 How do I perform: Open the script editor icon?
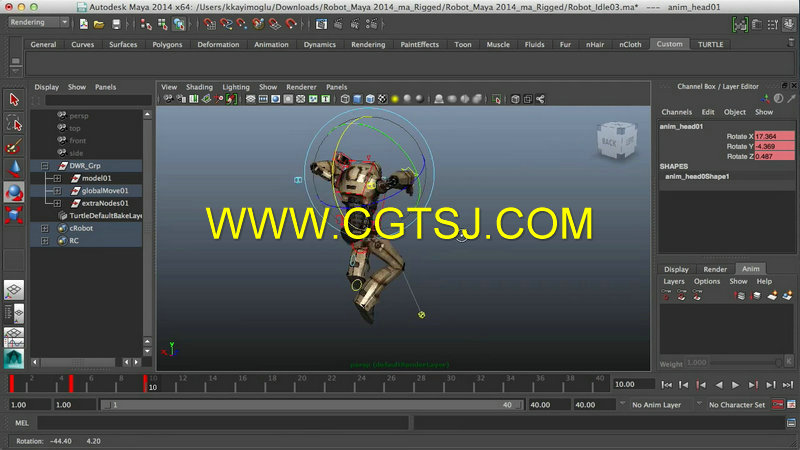click(x=791, y=423)
